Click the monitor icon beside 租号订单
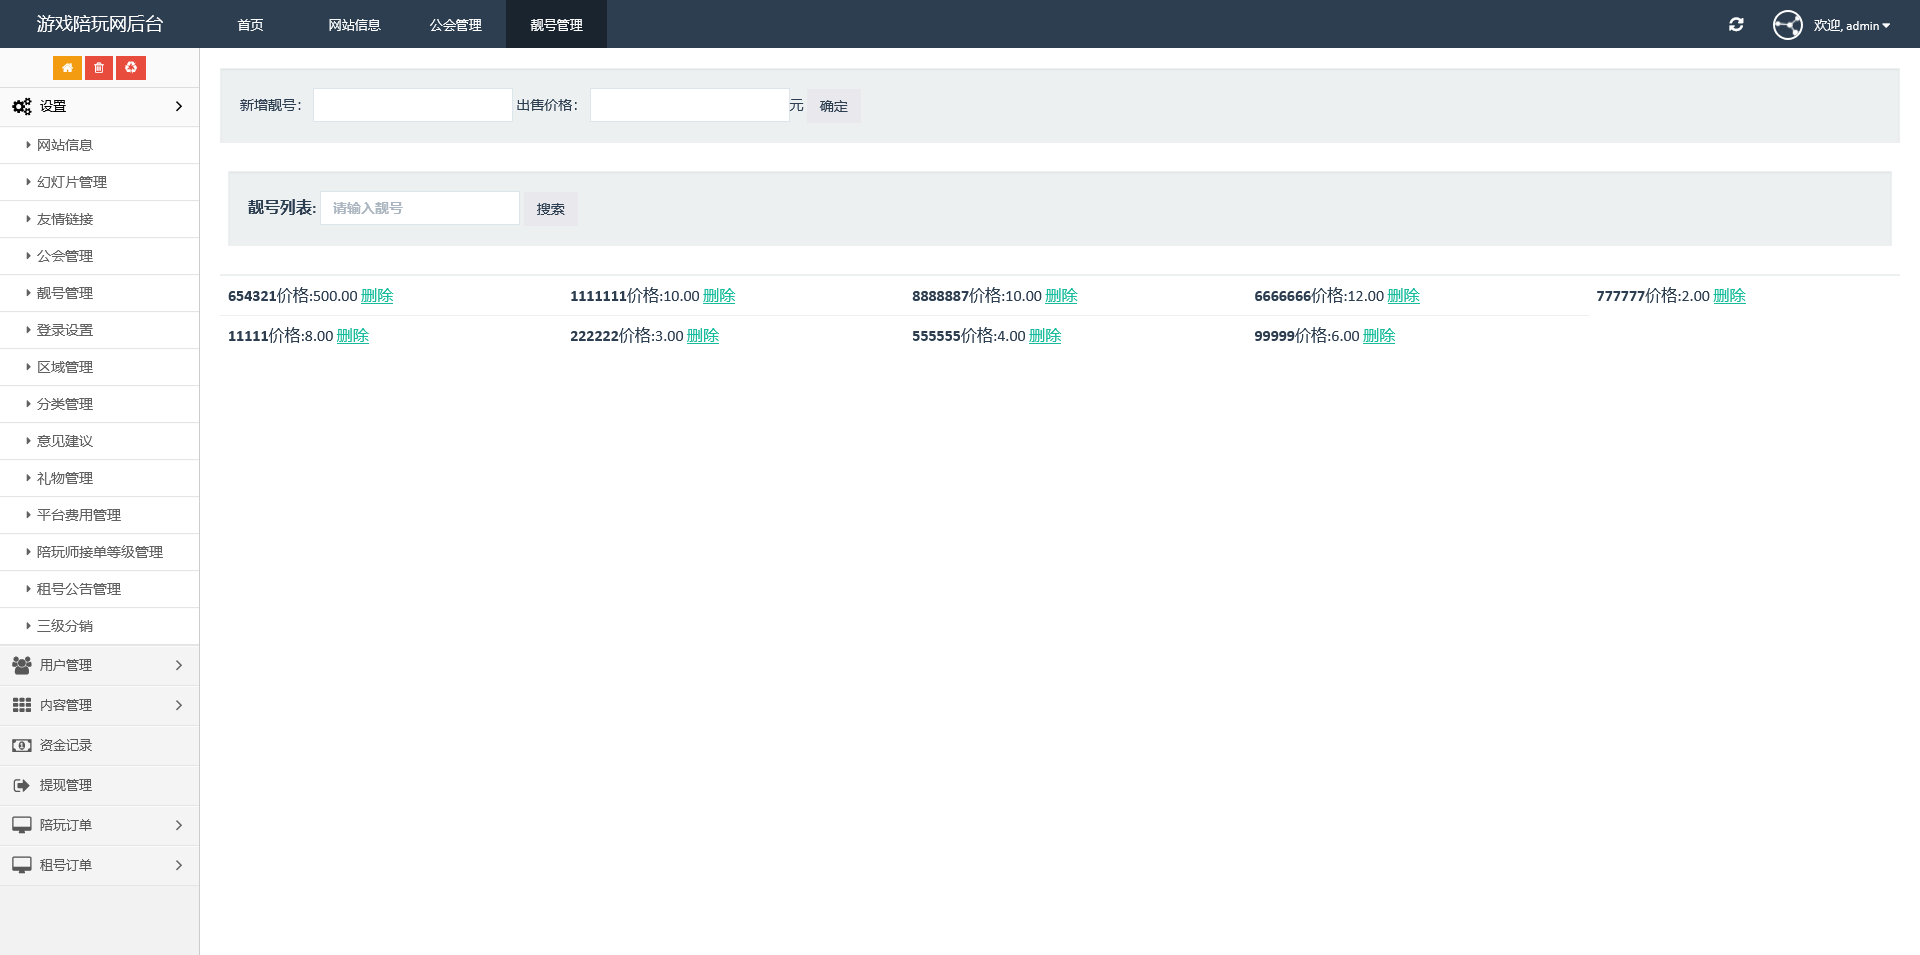 (21, 865)
